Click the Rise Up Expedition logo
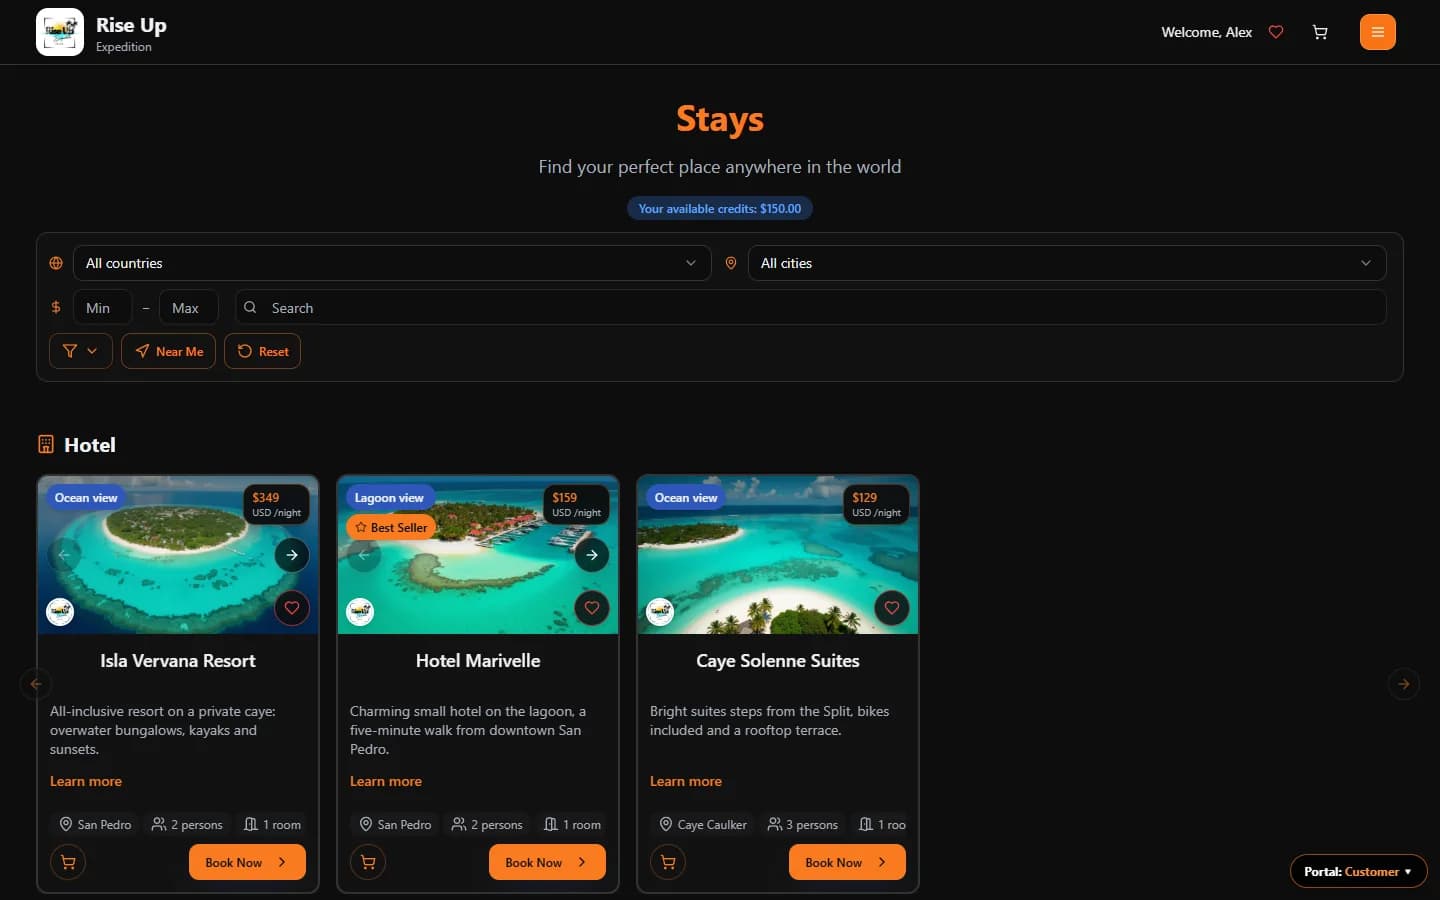The width and height of the screenshot is (1440, 900). click(60, 32)
